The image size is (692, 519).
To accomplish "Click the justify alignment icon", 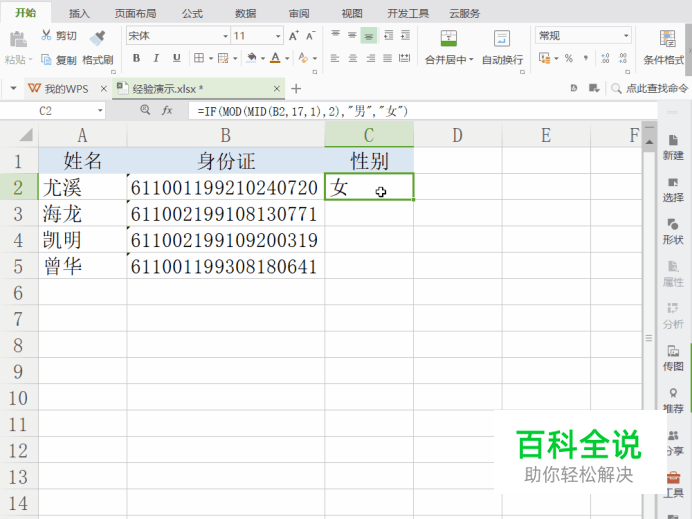I will tap(387, 58).
